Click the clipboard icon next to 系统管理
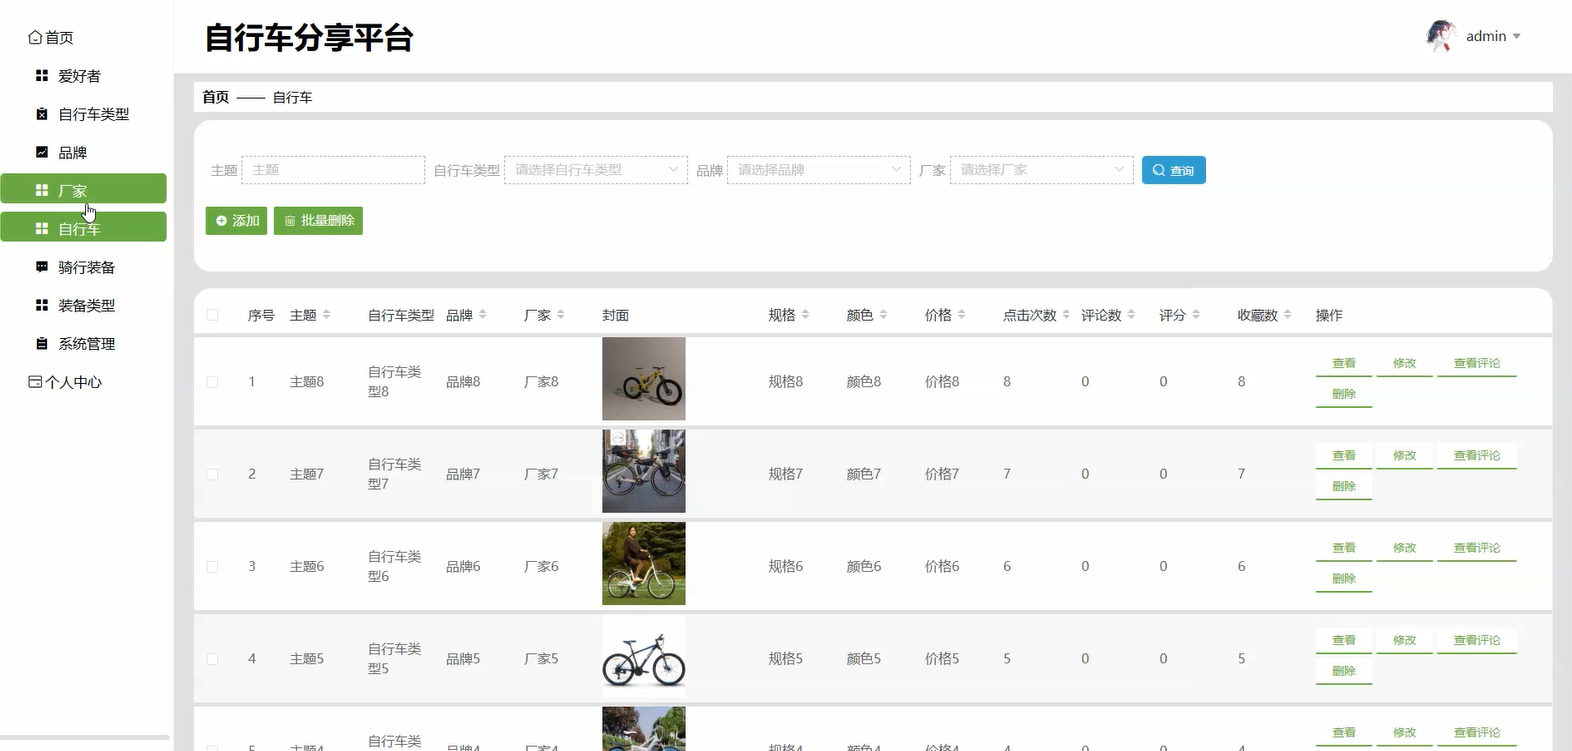Viewport: 1572px width, 751px height. [x=42, y=343]
